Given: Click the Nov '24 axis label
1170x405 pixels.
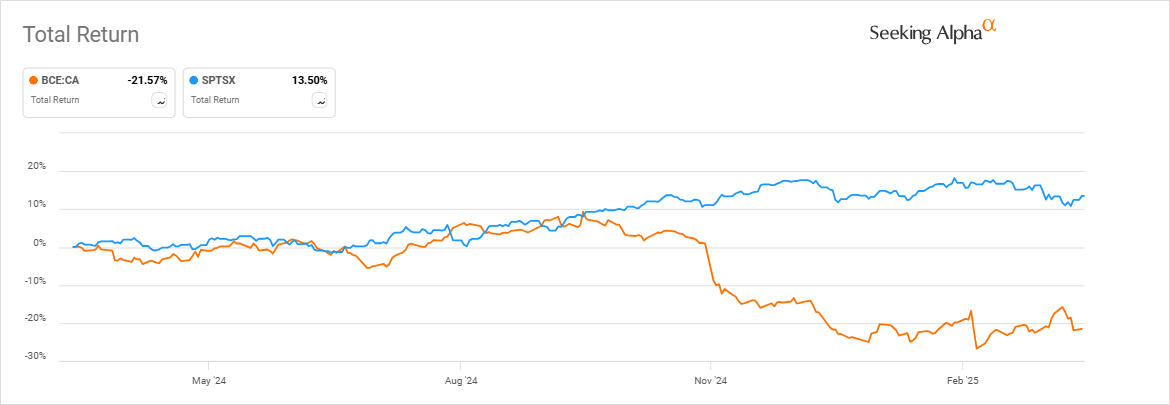Looking at the screenshot, I should (710, 381).
